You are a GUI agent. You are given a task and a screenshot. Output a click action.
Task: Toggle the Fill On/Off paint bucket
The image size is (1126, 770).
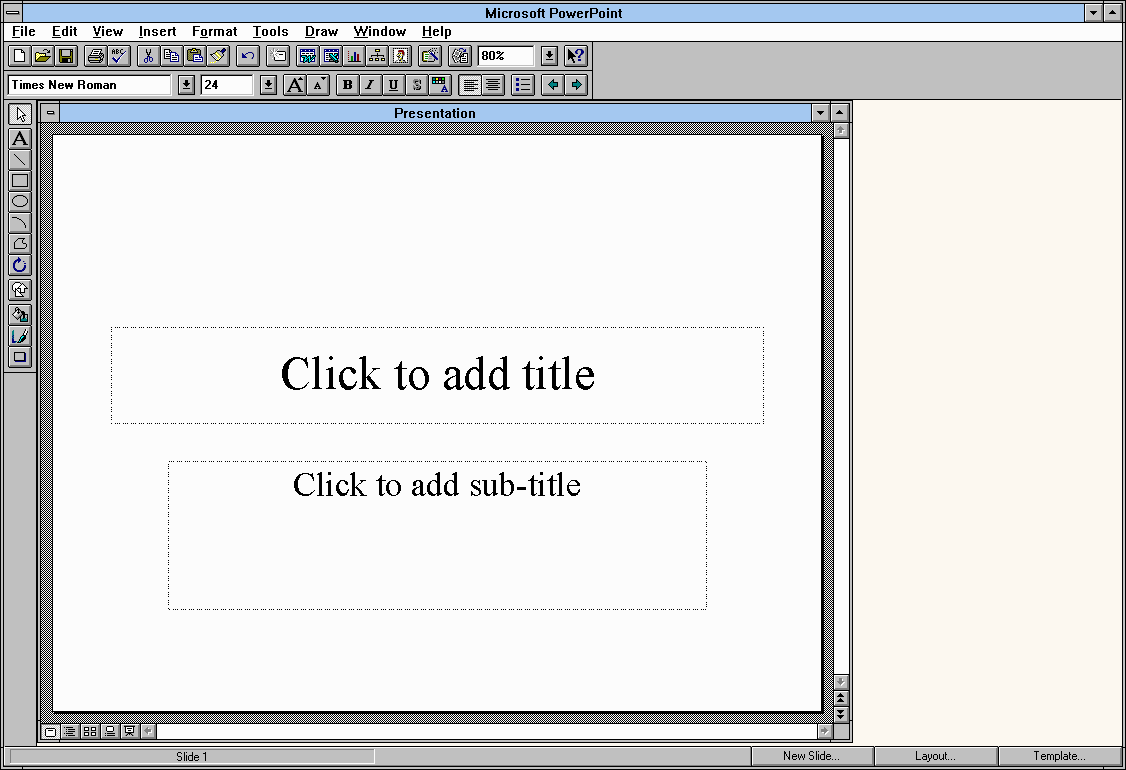20,315
